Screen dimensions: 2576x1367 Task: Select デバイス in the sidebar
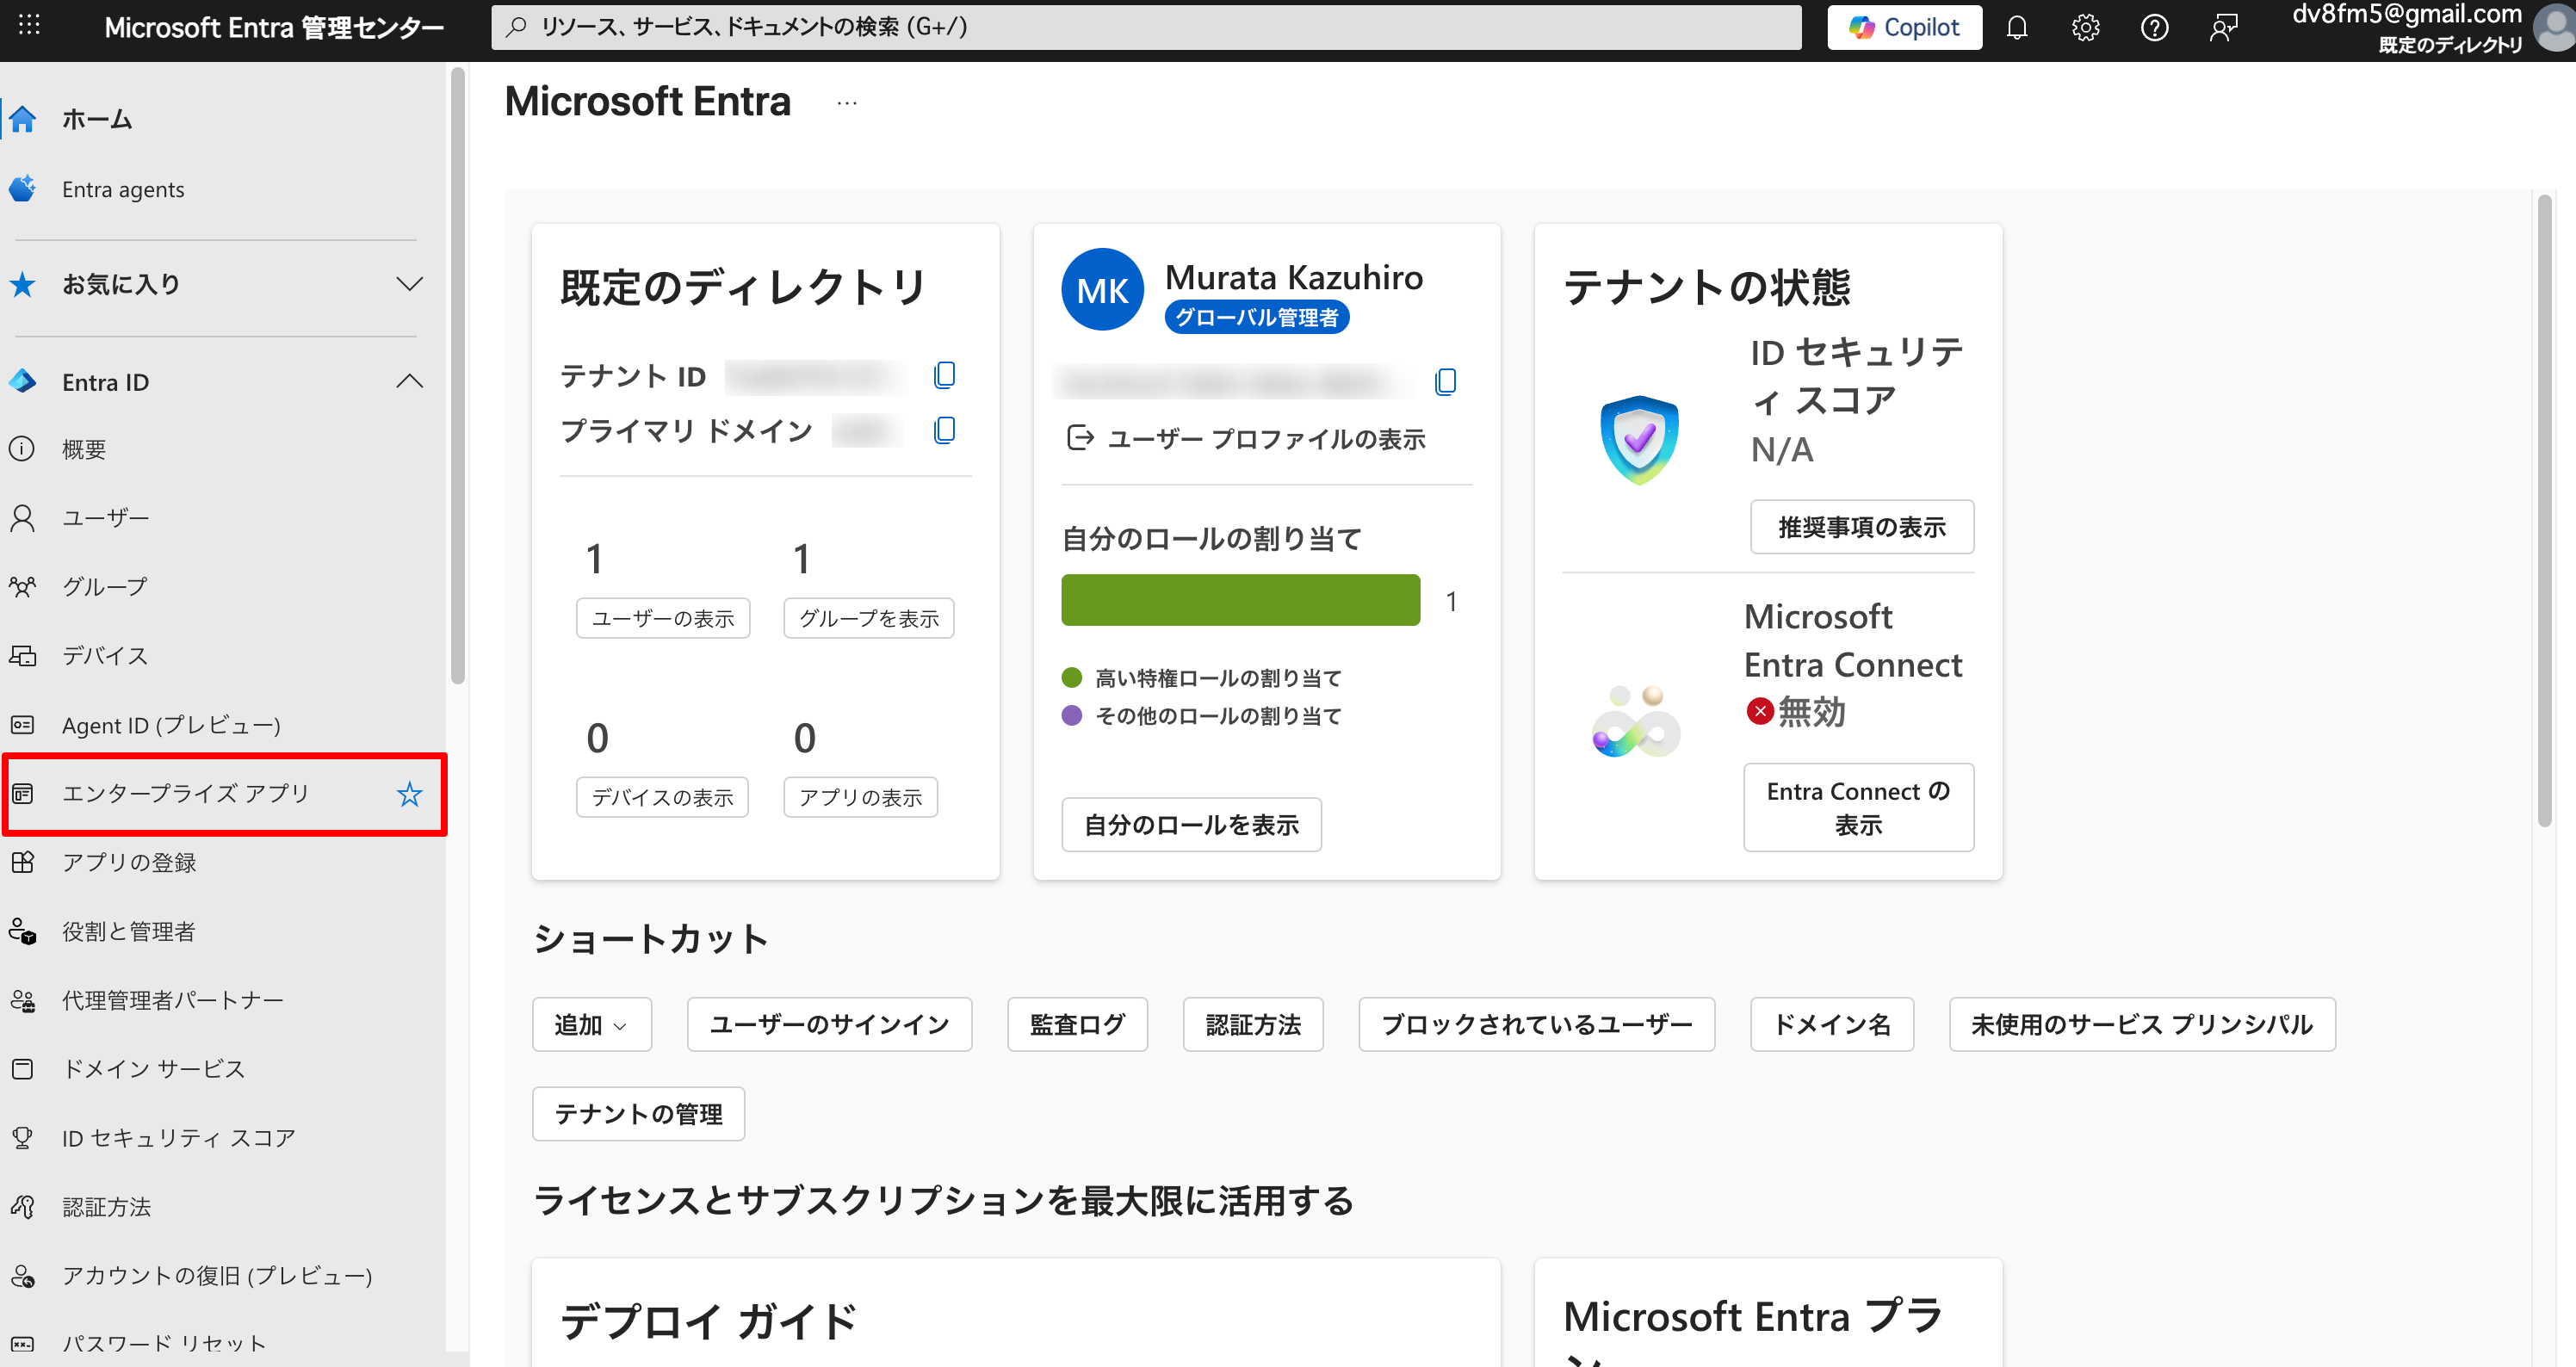[x=104, y=655]
